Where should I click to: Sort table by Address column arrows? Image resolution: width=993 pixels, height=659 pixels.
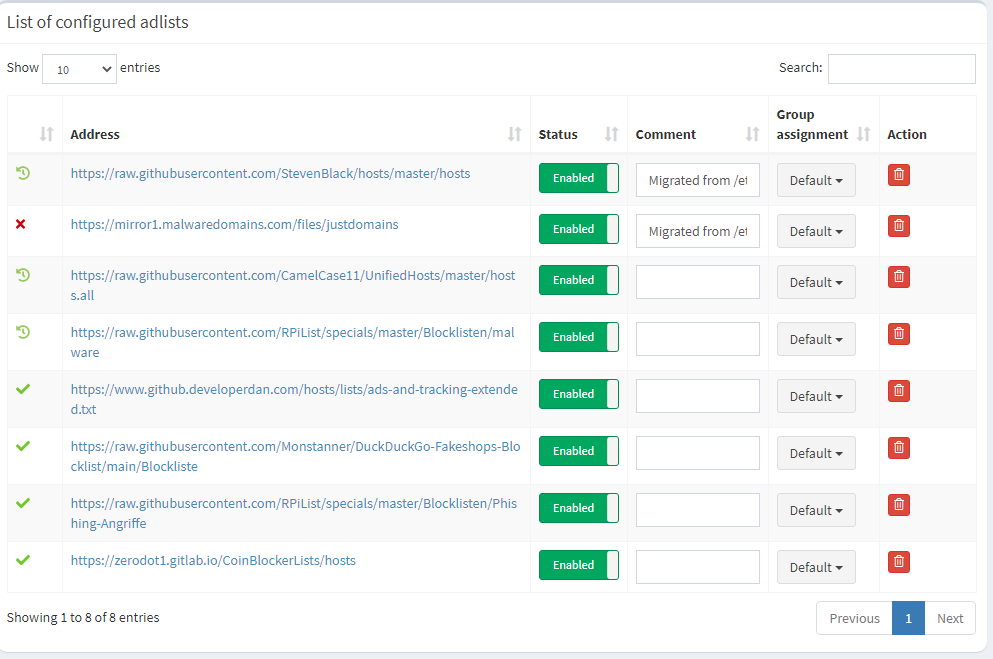515,134
